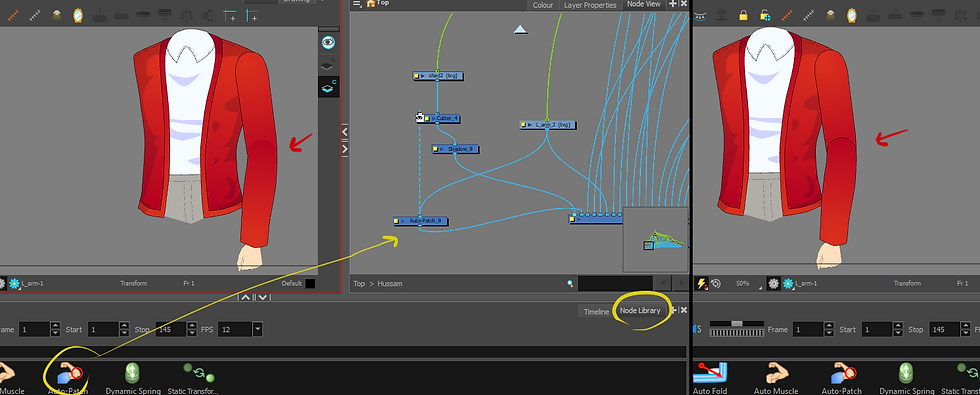Open the Node View hamburger menu
This screenshot has height=395, width=980.
pyautogui.click(x=356, y=4)
